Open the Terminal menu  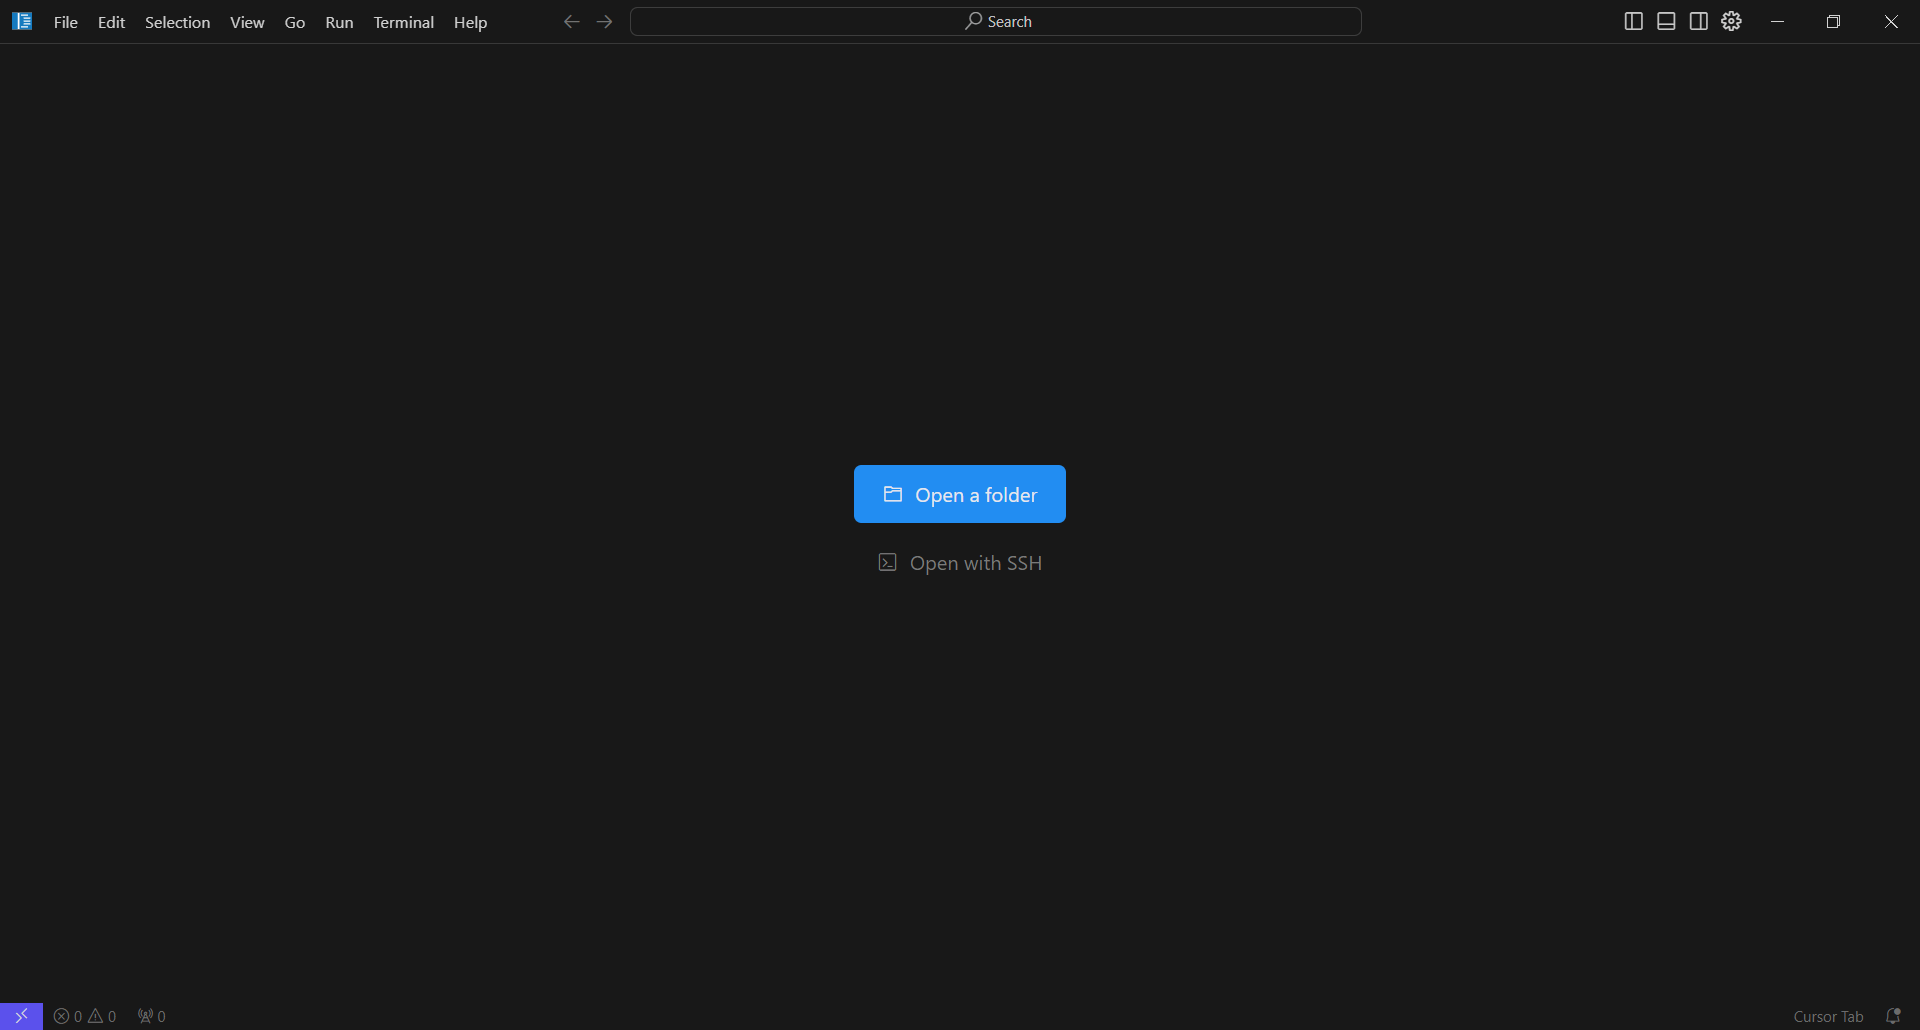tap(403, 22)
